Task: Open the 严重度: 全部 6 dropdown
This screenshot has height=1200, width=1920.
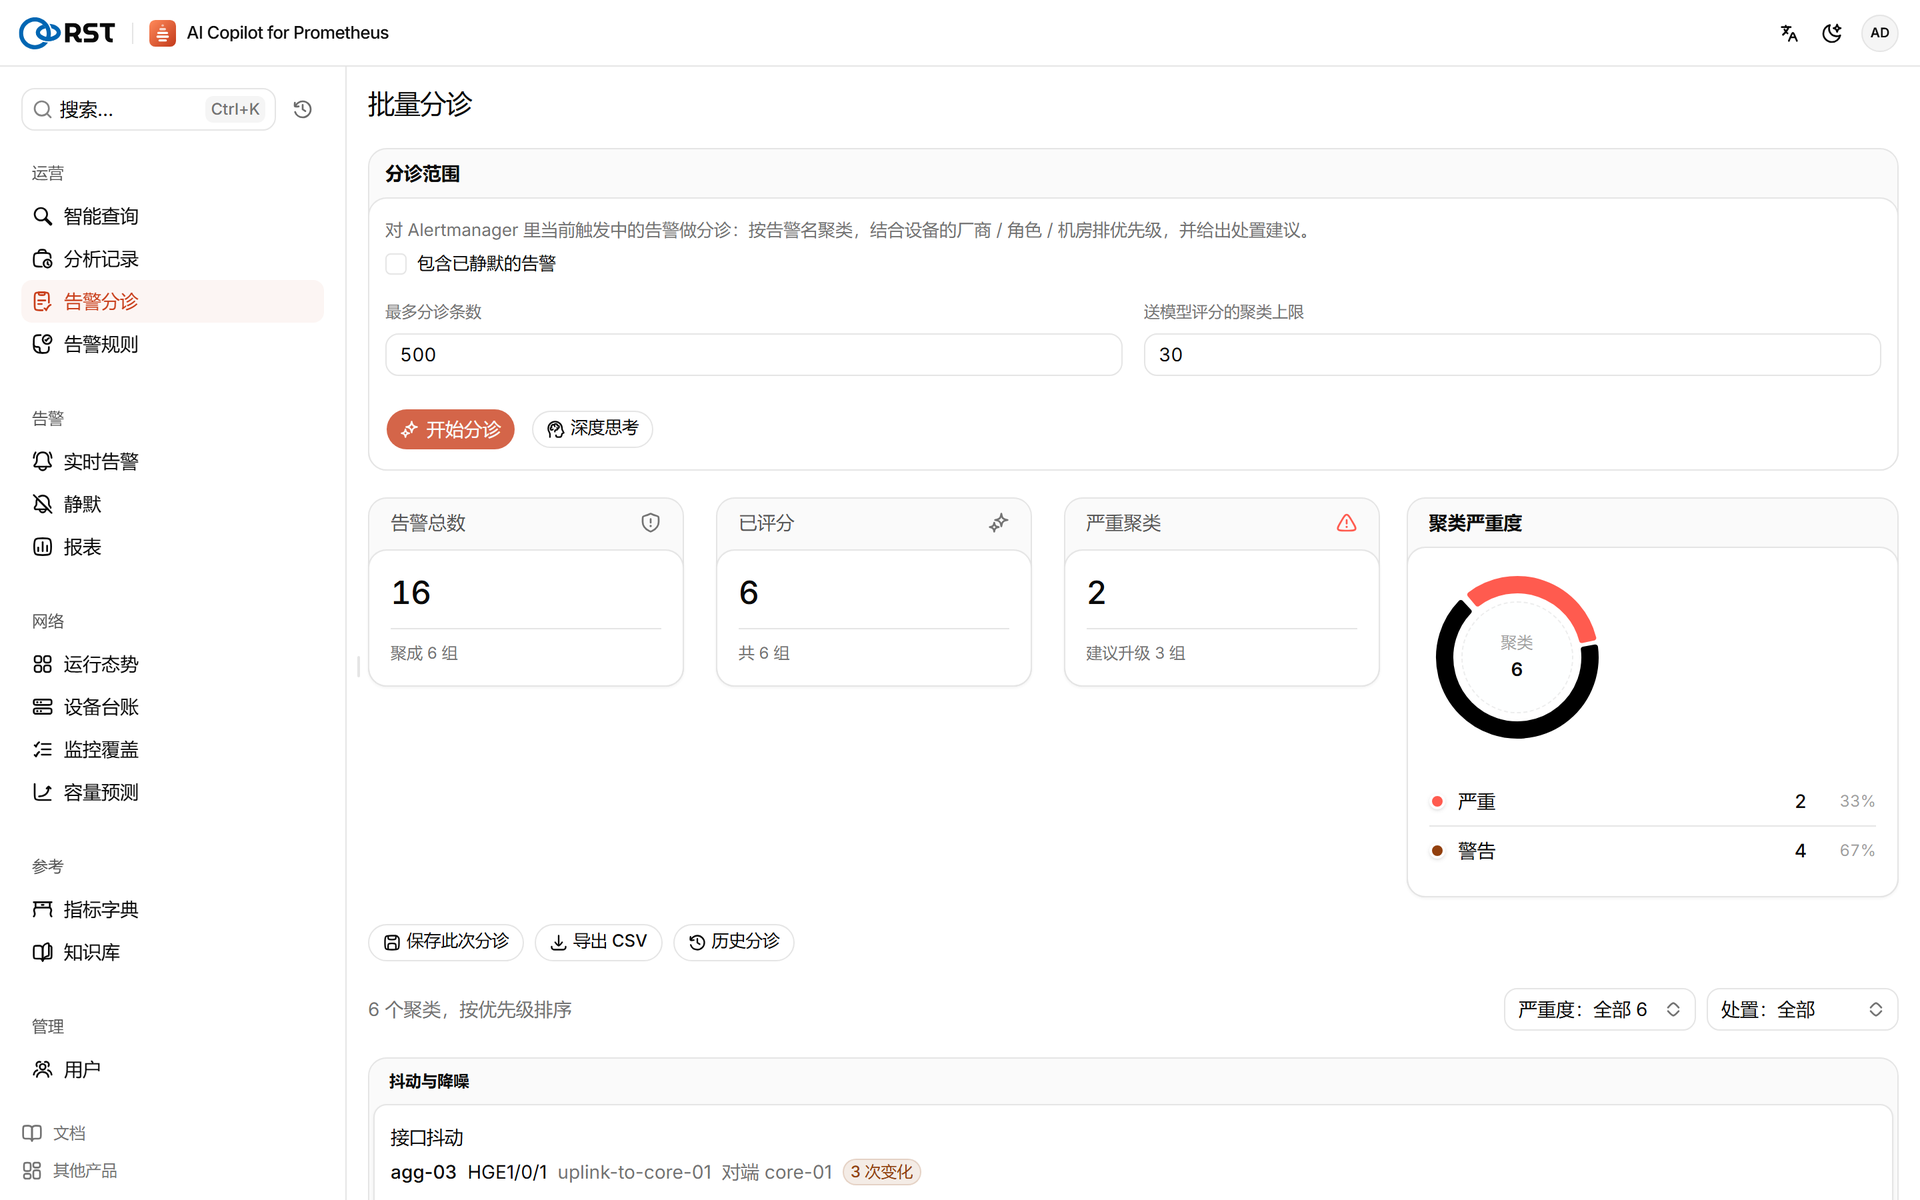Action: point(1599,1010)
